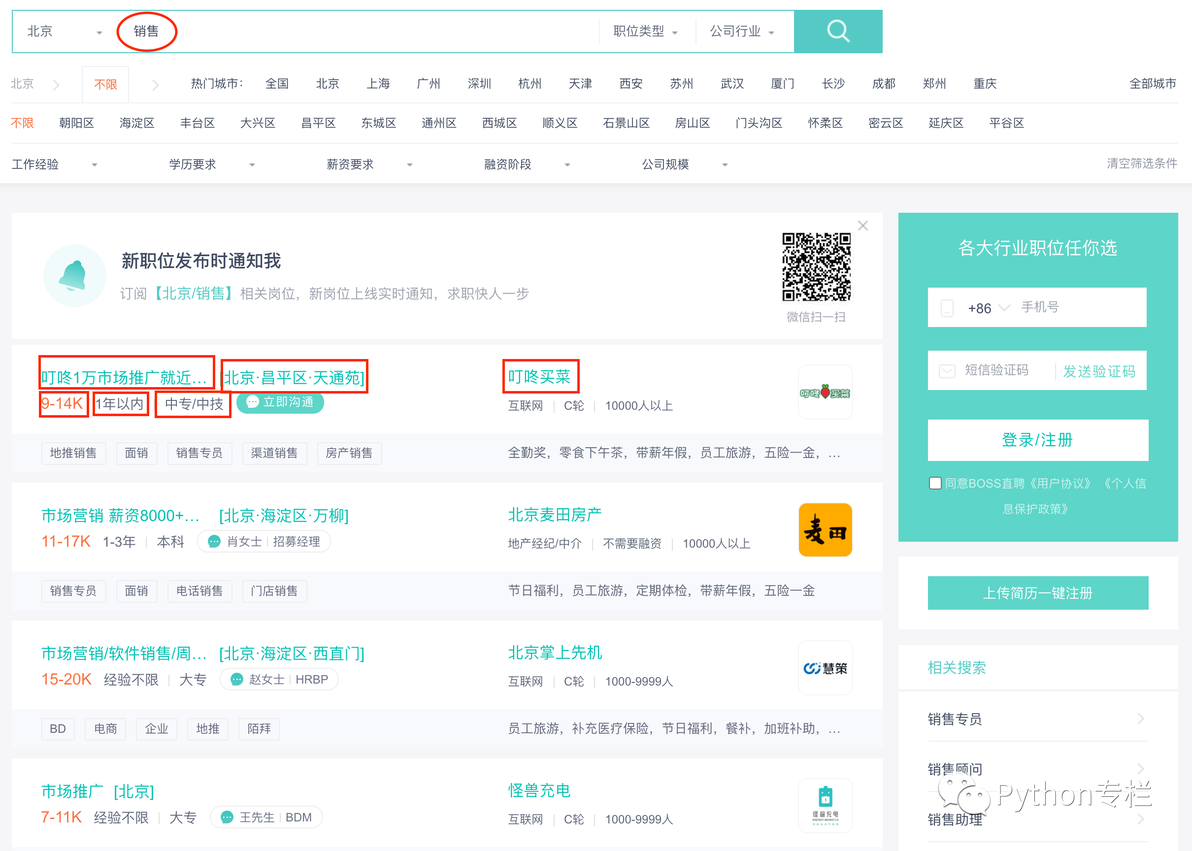The height and width of the screenshot is (851, 1192).
Task: Select 全国 from hot cities
Action: pos(277,84)
